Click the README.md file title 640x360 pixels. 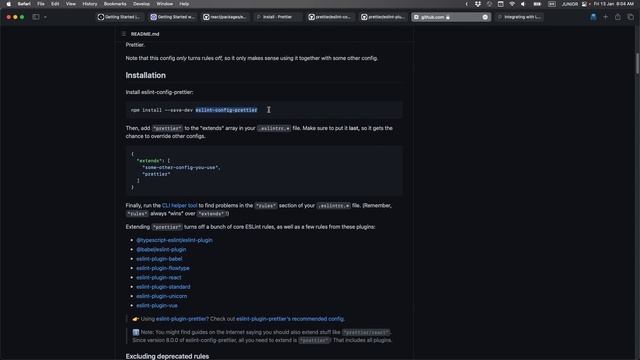(145, 34)
